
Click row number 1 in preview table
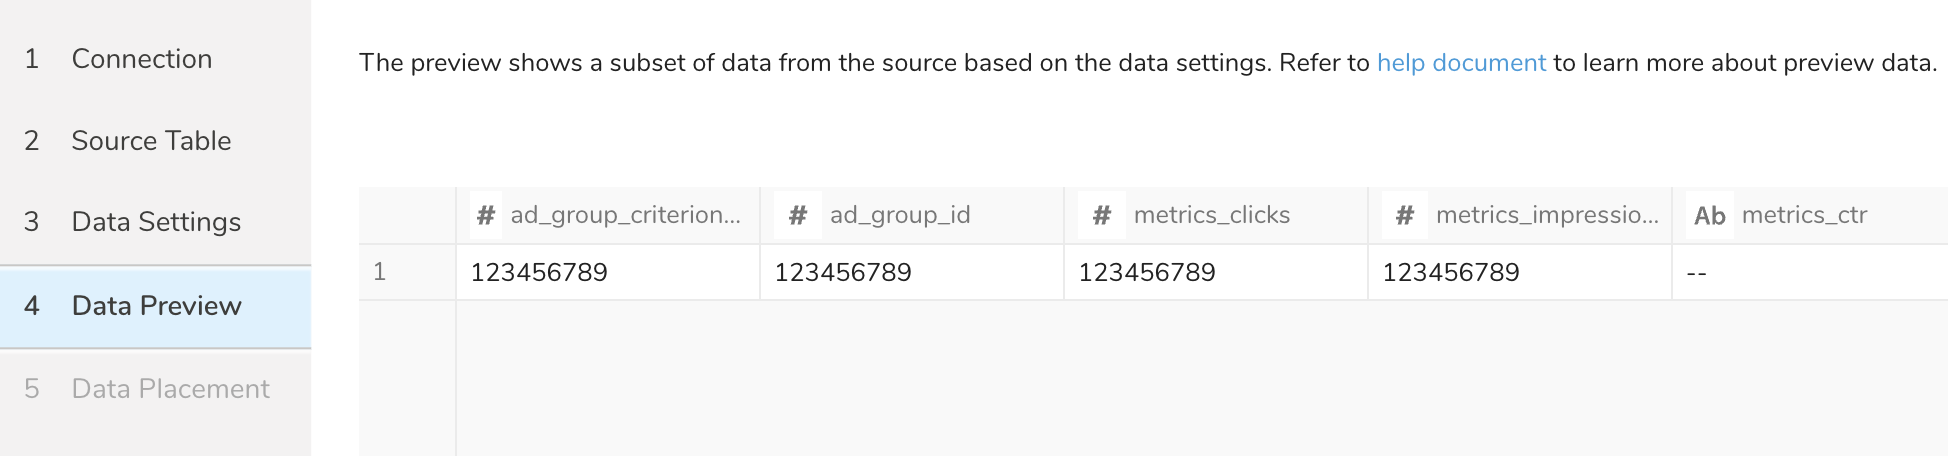click(379, 272)
